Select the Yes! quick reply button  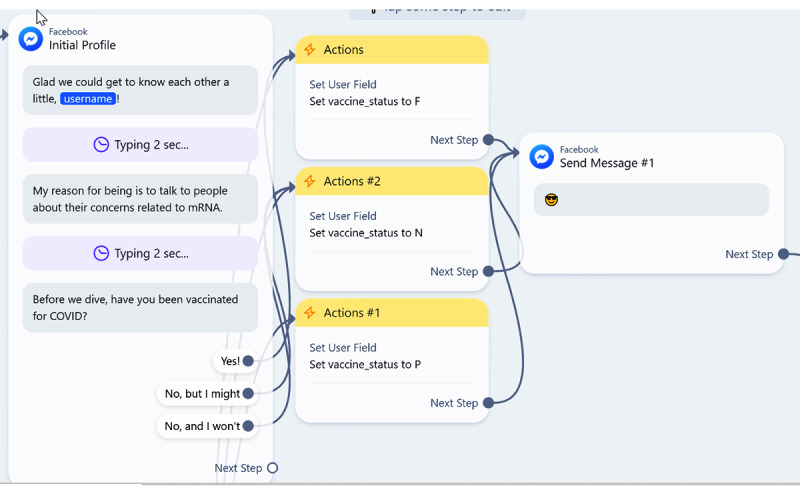tap(234, 361)
